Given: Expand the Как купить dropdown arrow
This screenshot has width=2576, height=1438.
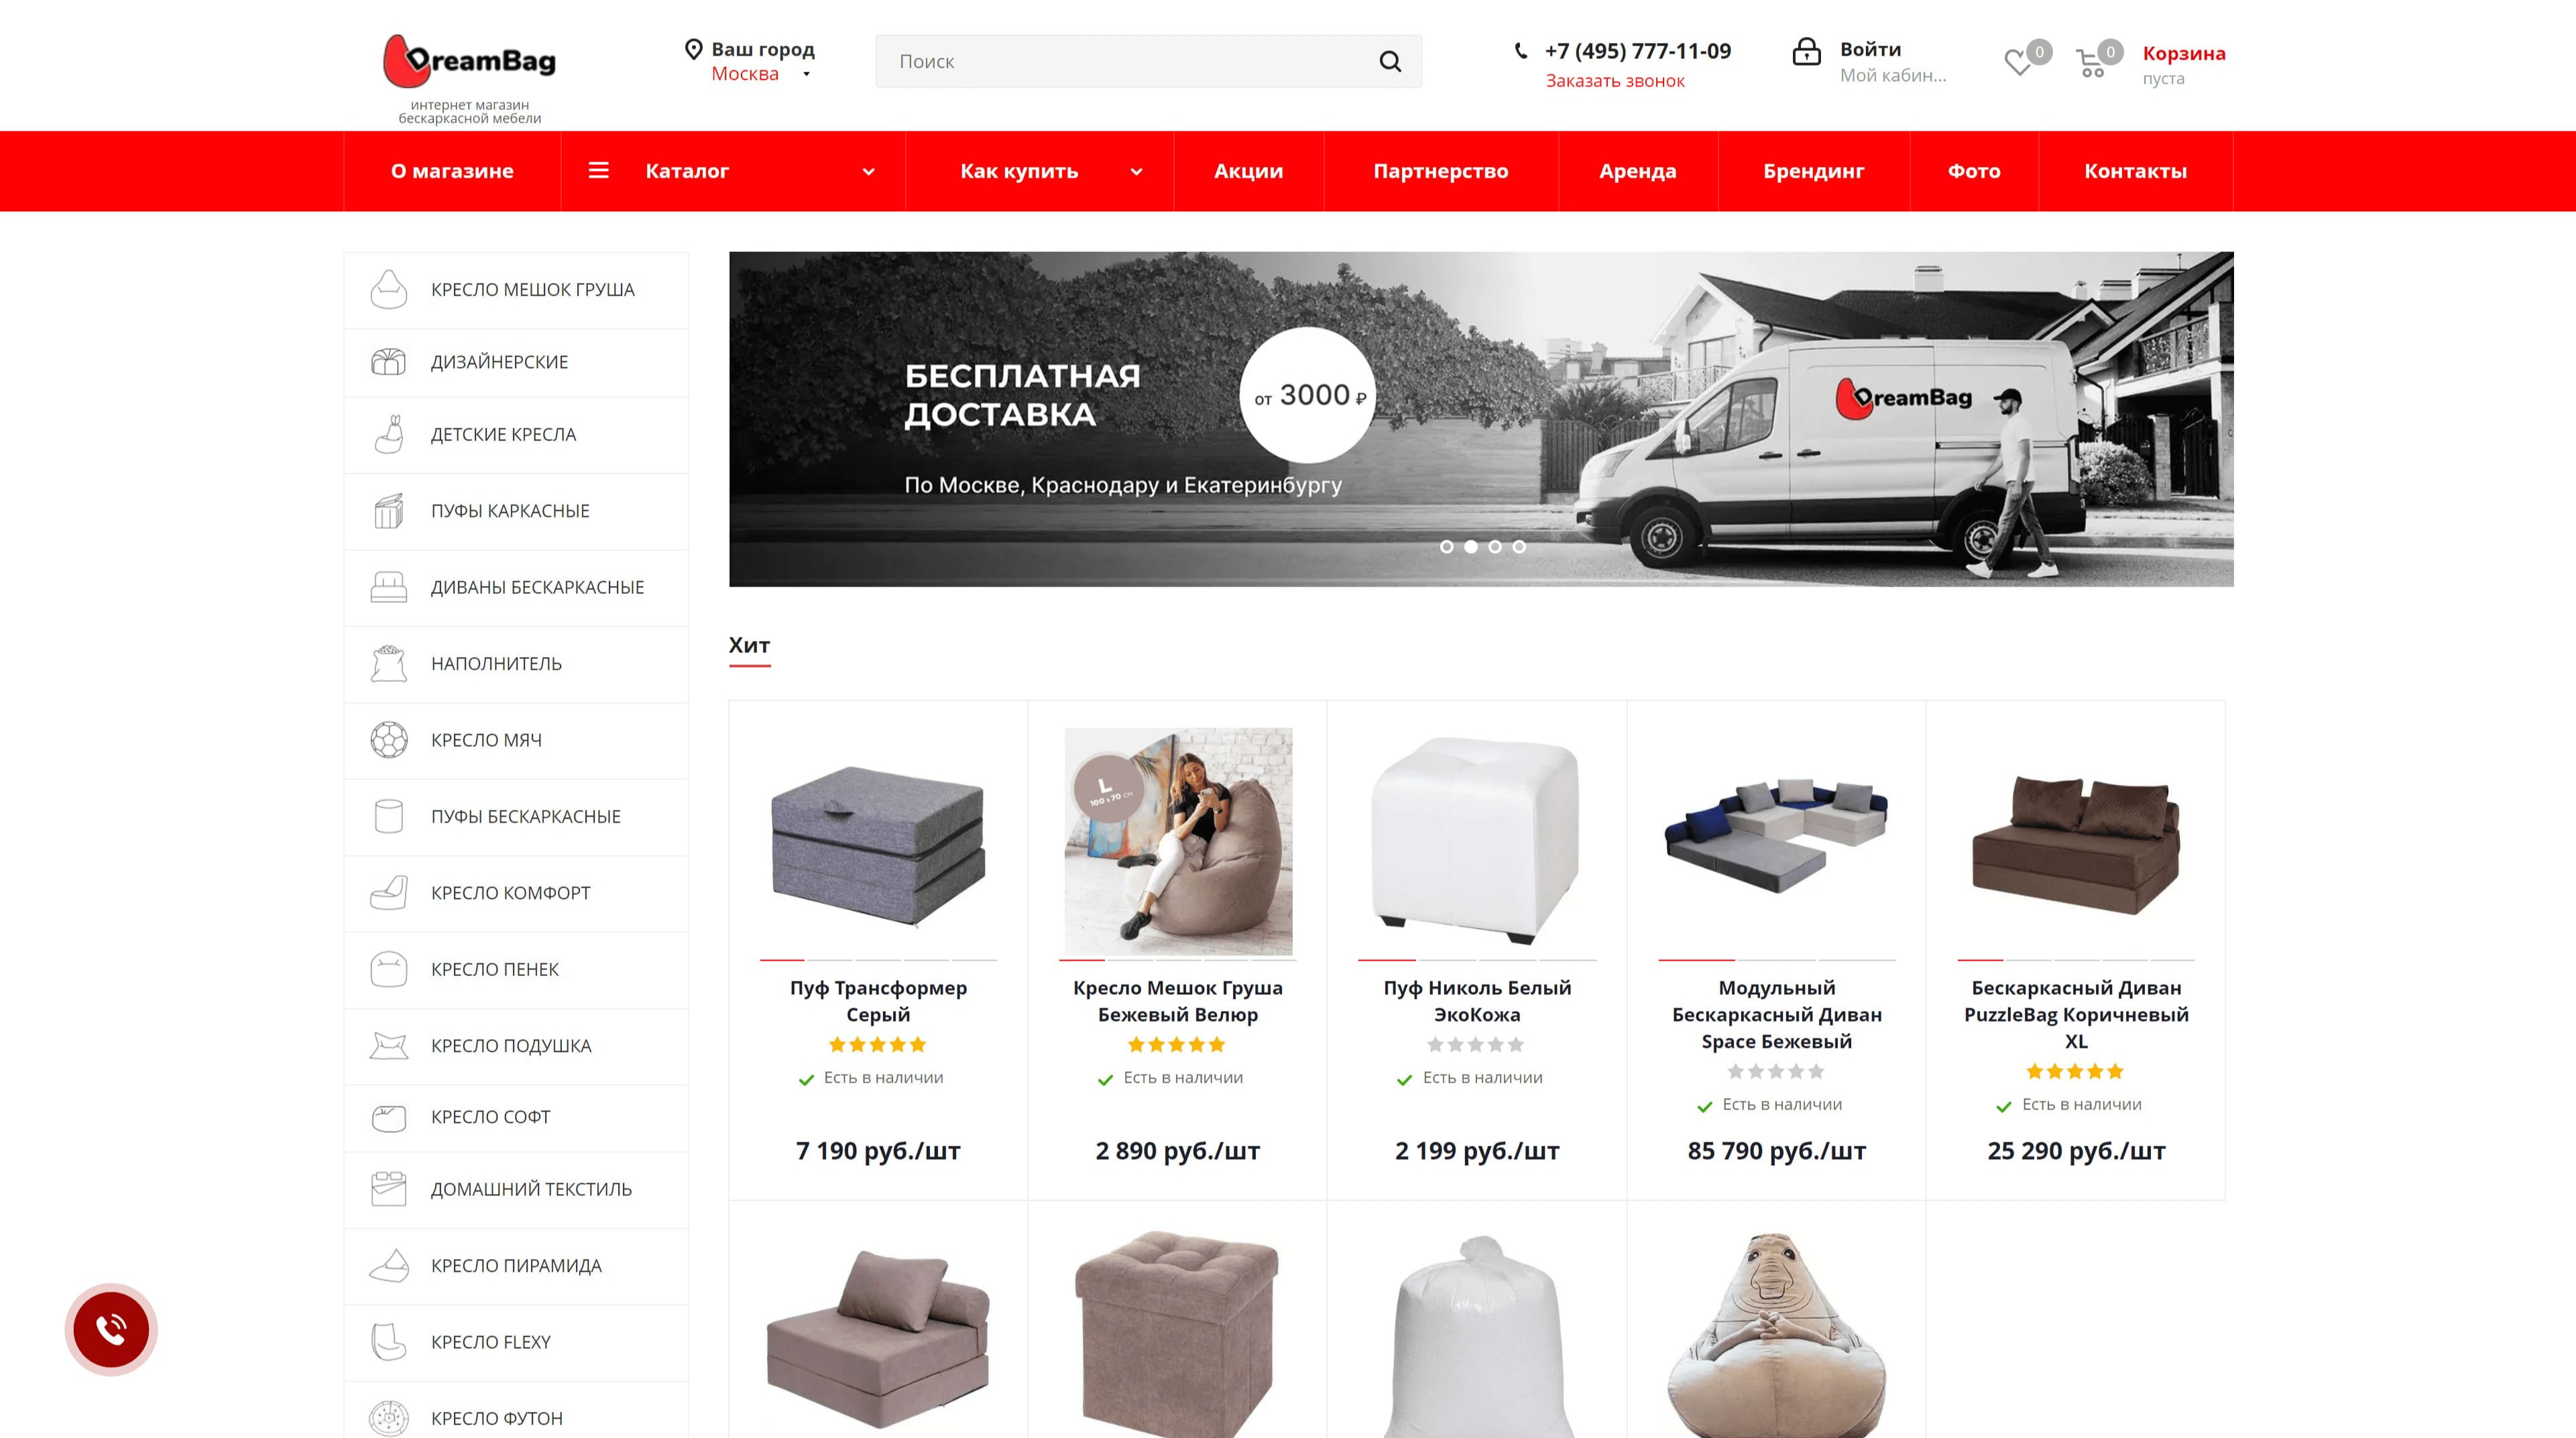Looking at the screenshot, I should (x=1136, y=172).
